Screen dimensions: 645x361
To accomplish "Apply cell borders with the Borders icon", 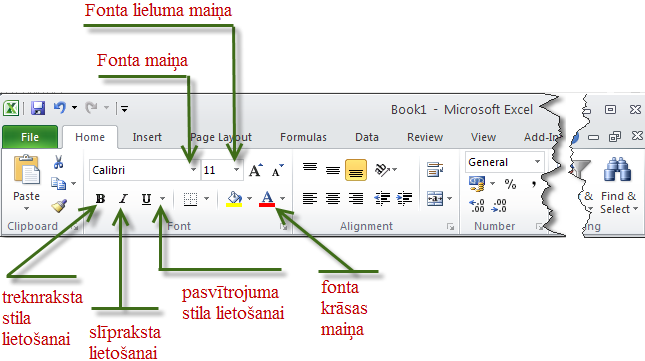I will 190,199.
